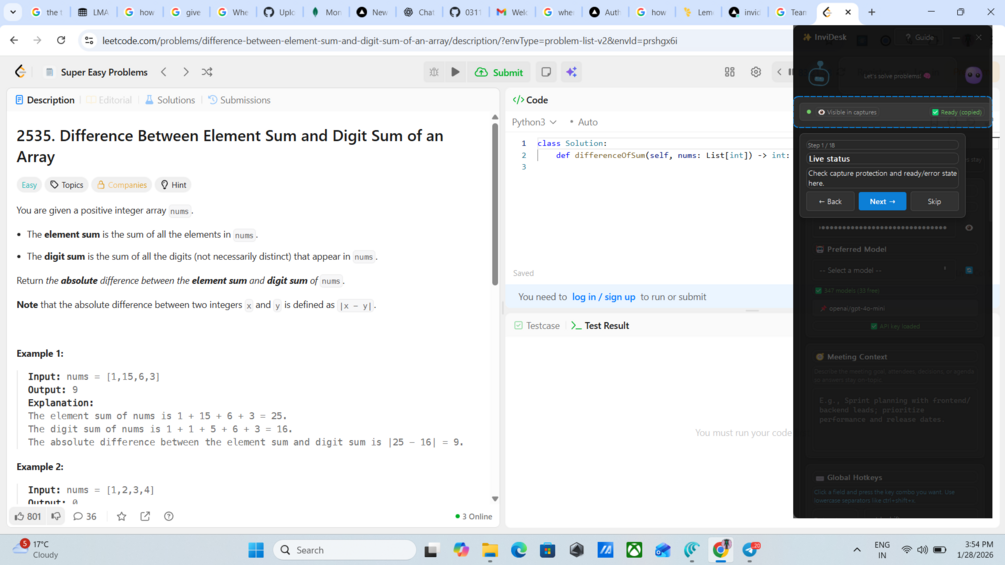Reload the browser page
The height and width of the screenshot is (565, 1005).
tap(61, 40)
